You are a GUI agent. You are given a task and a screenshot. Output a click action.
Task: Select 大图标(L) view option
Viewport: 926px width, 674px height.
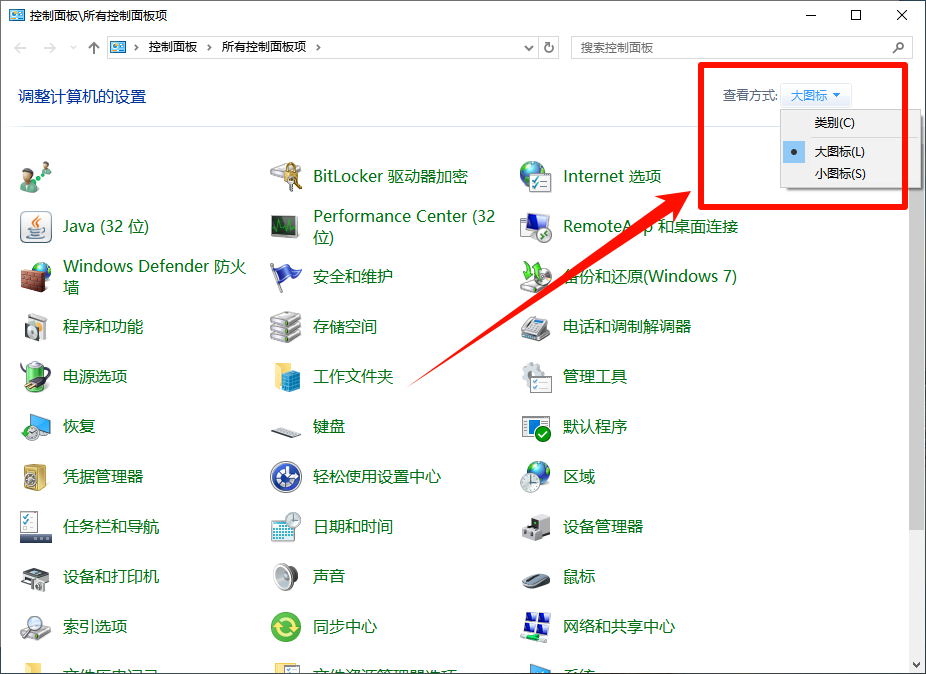point(840,151)
